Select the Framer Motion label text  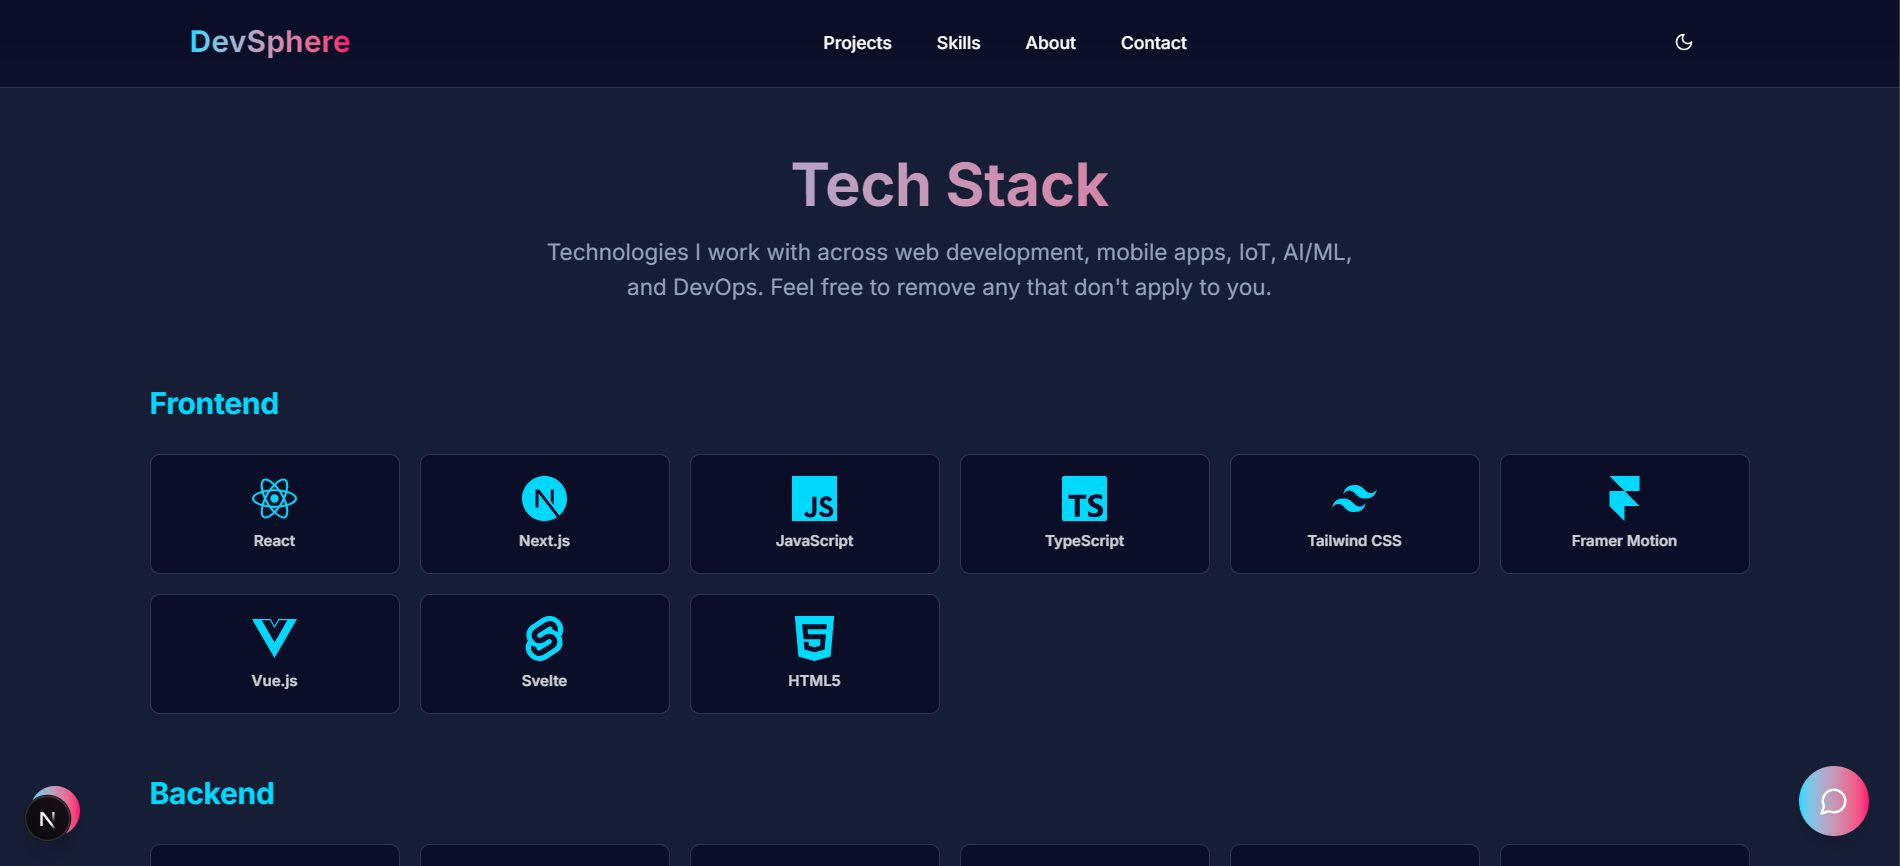coord(1624,541)
